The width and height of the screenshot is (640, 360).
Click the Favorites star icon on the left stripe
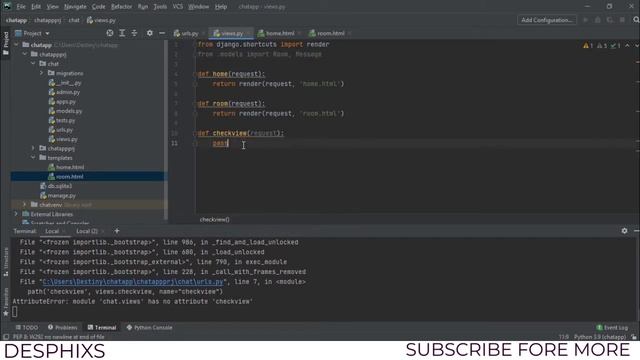[x=5, y=313]
